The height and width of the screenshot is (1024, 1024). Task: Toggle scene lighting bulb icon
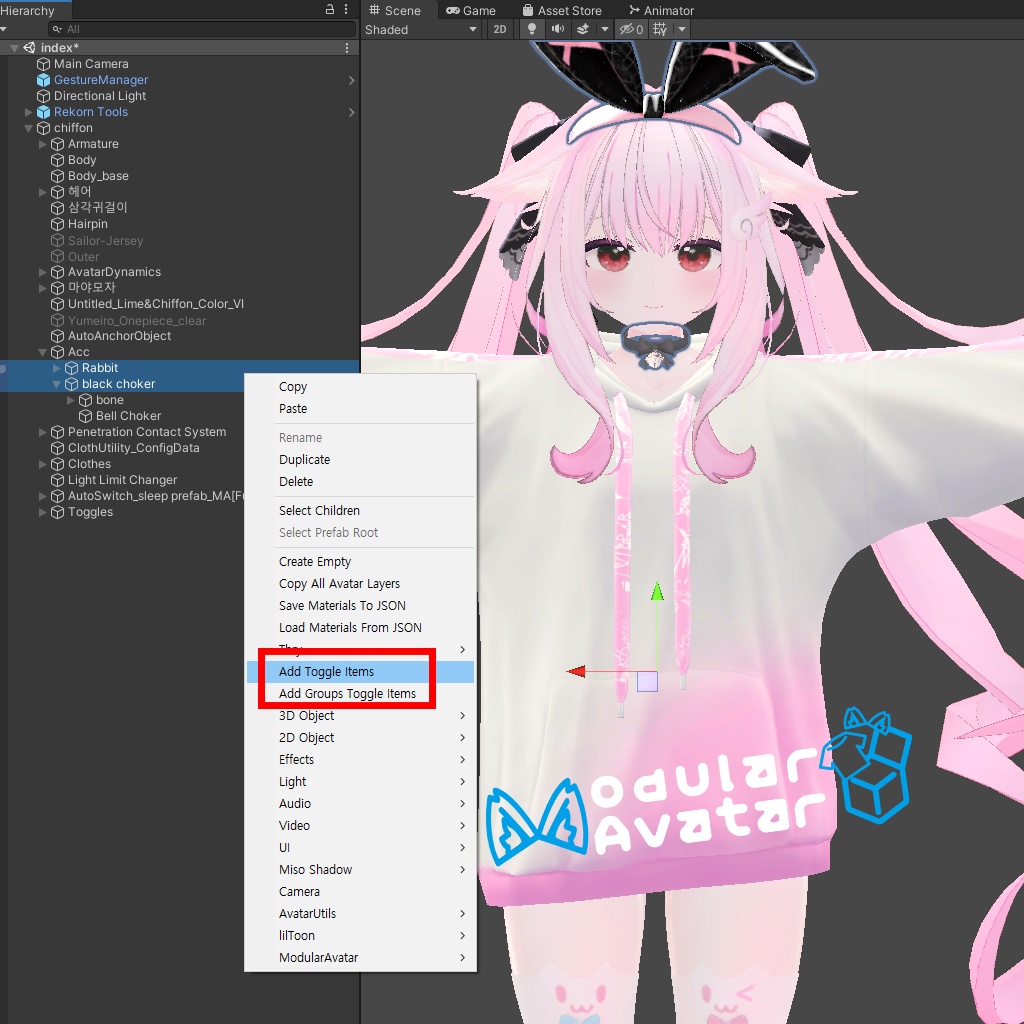coord(532,29)
